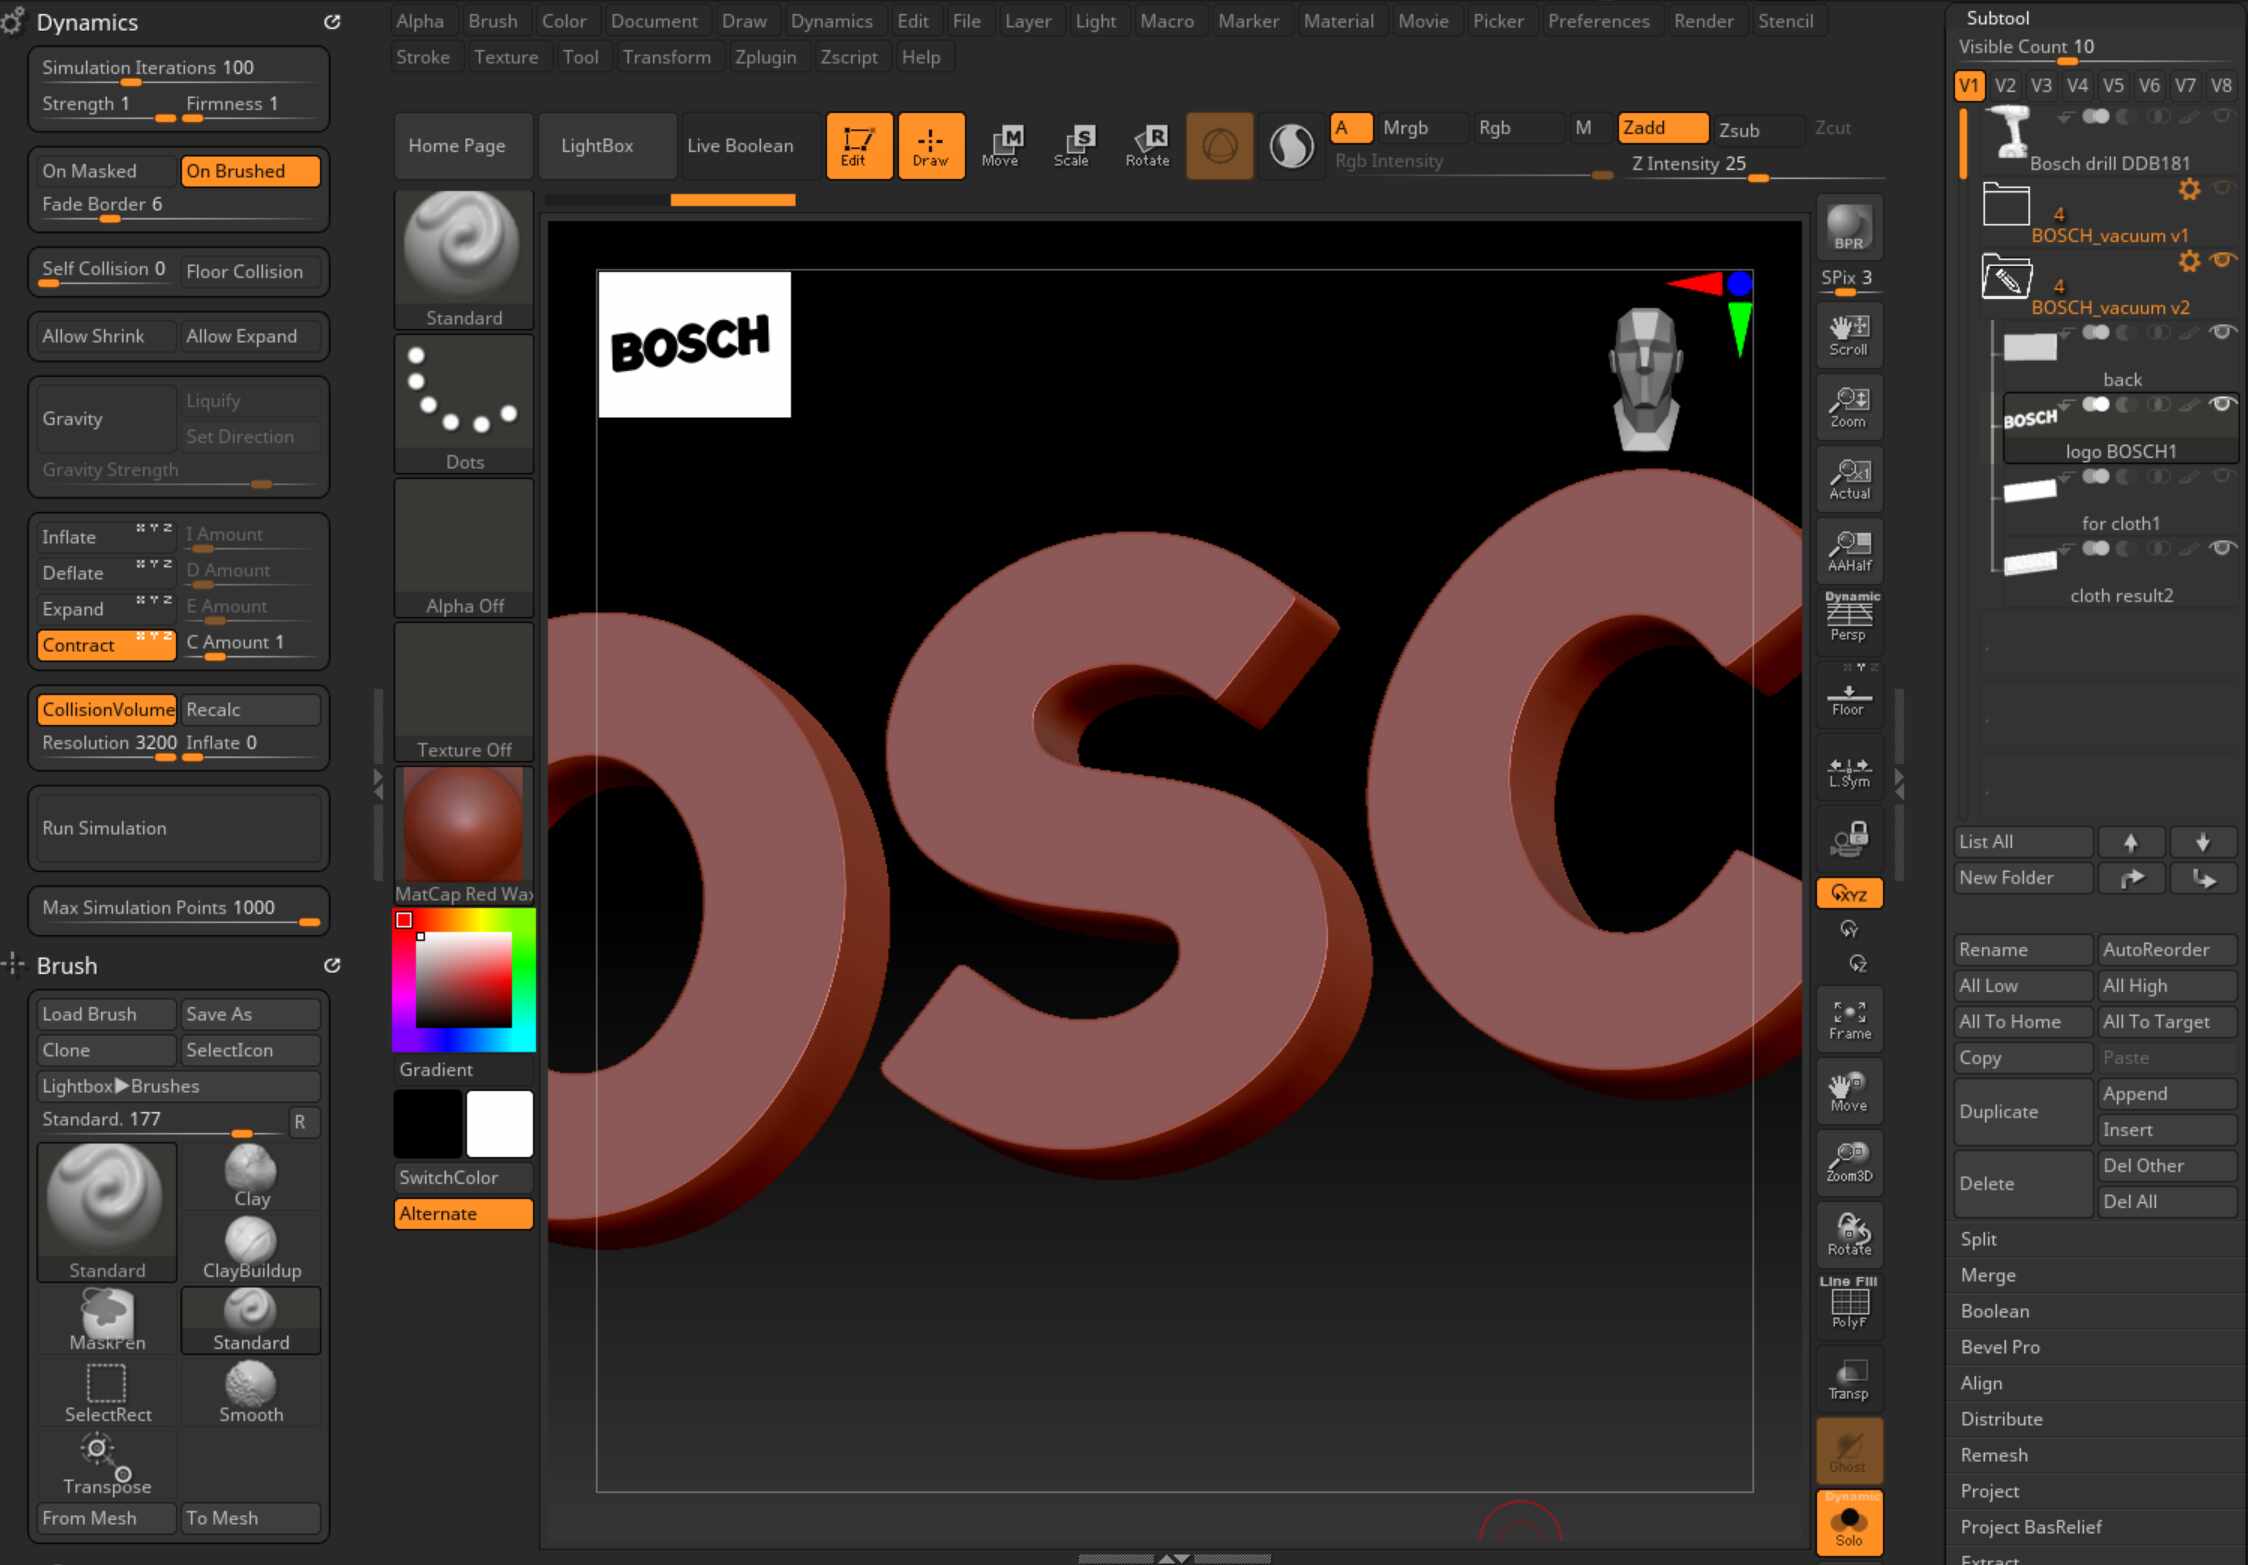
Task: Activate the Draw mode icon
Action: pos(931,146)
